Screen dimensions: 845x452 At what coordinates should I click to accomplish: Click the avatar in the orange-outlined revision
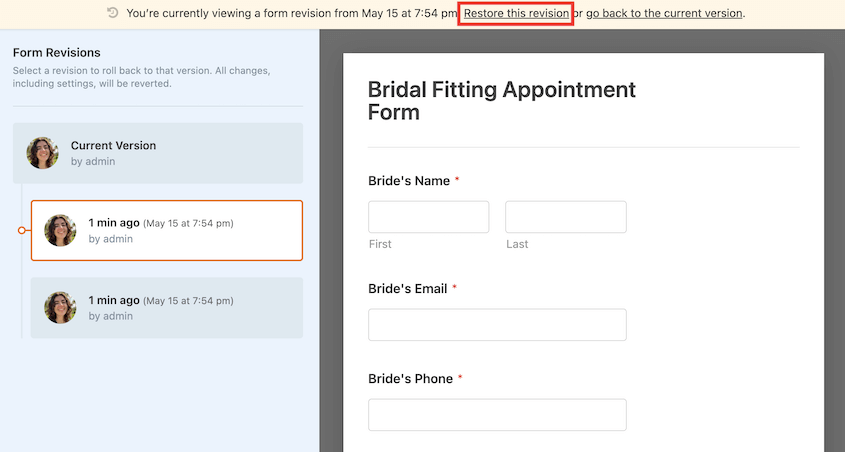60,231
